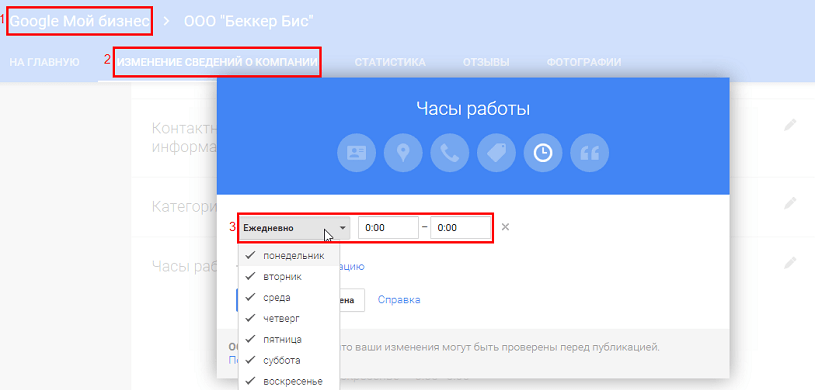
Task: Open the quotation mark description step icon
Action: click(x=589, y=152)
